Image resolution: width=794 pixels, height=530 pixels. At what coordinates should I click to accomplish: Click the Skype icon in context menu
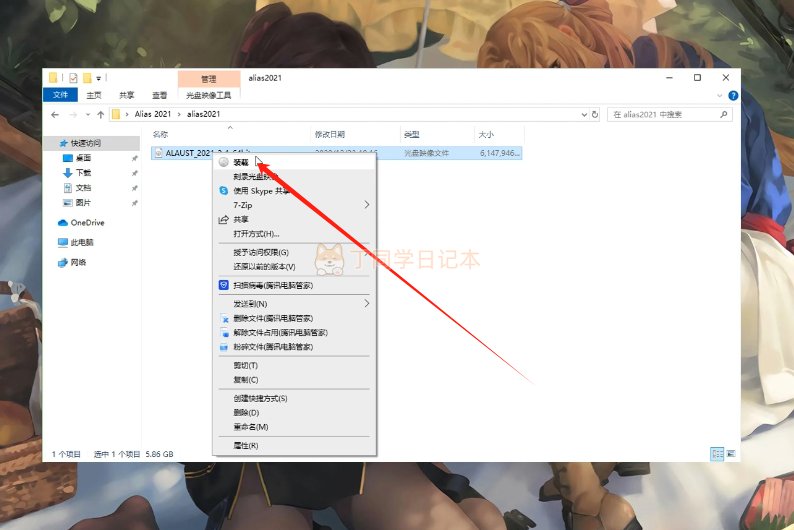pos(224,190)
